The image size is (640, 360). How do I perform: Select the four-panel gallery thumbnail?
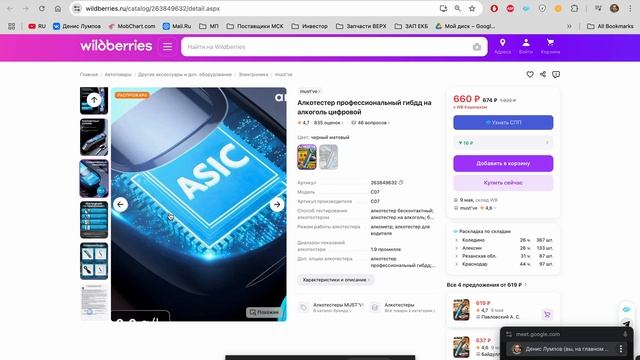[94, 261]
